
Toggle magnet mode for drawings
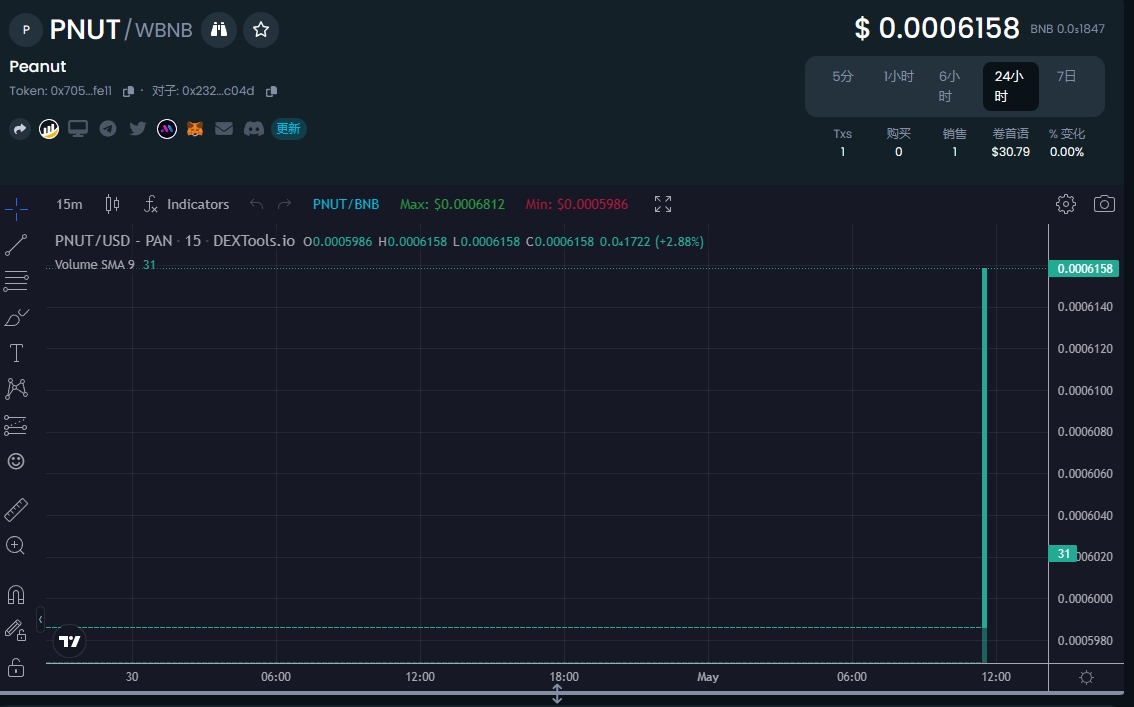[x=16, y=595]
